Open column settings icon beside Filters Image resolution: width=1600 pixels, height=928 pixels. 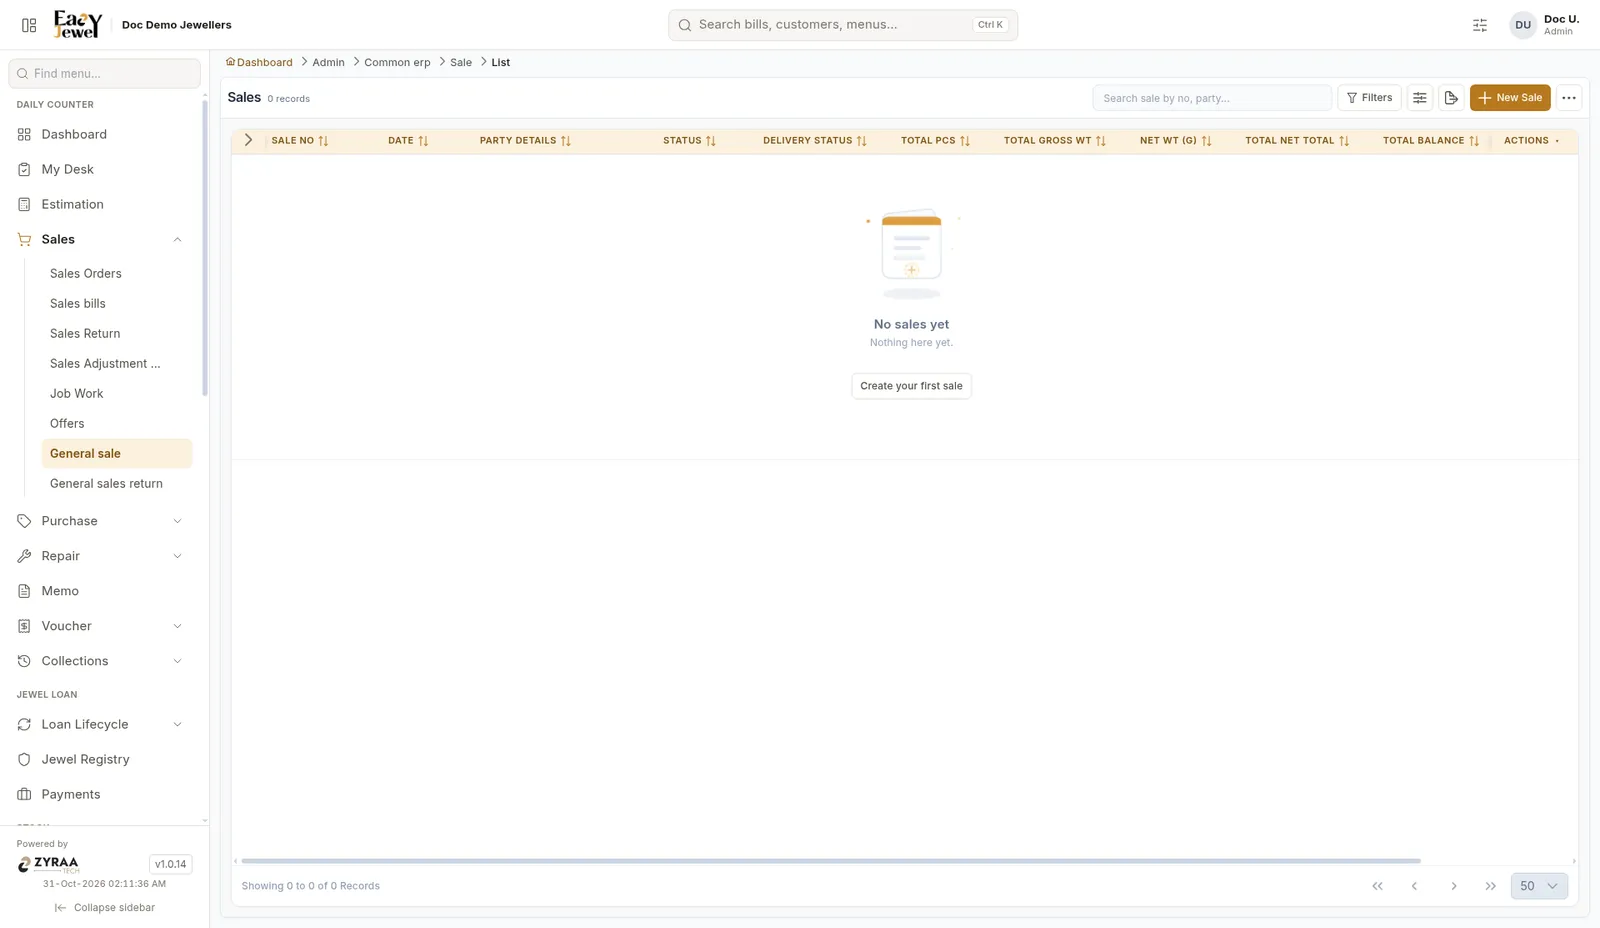click(x=1420, y=98)
